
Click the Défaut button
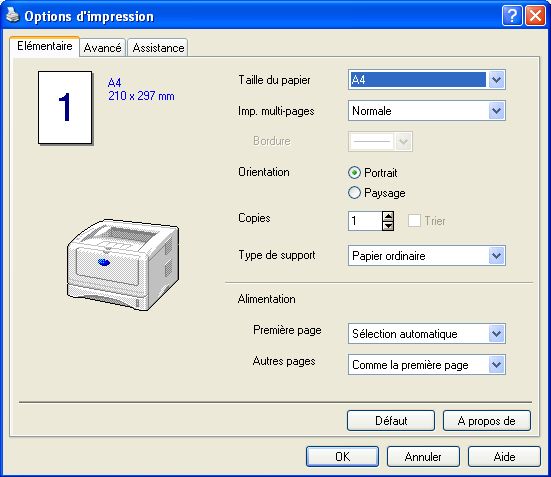pyautogui.click(x=391, y=420)
